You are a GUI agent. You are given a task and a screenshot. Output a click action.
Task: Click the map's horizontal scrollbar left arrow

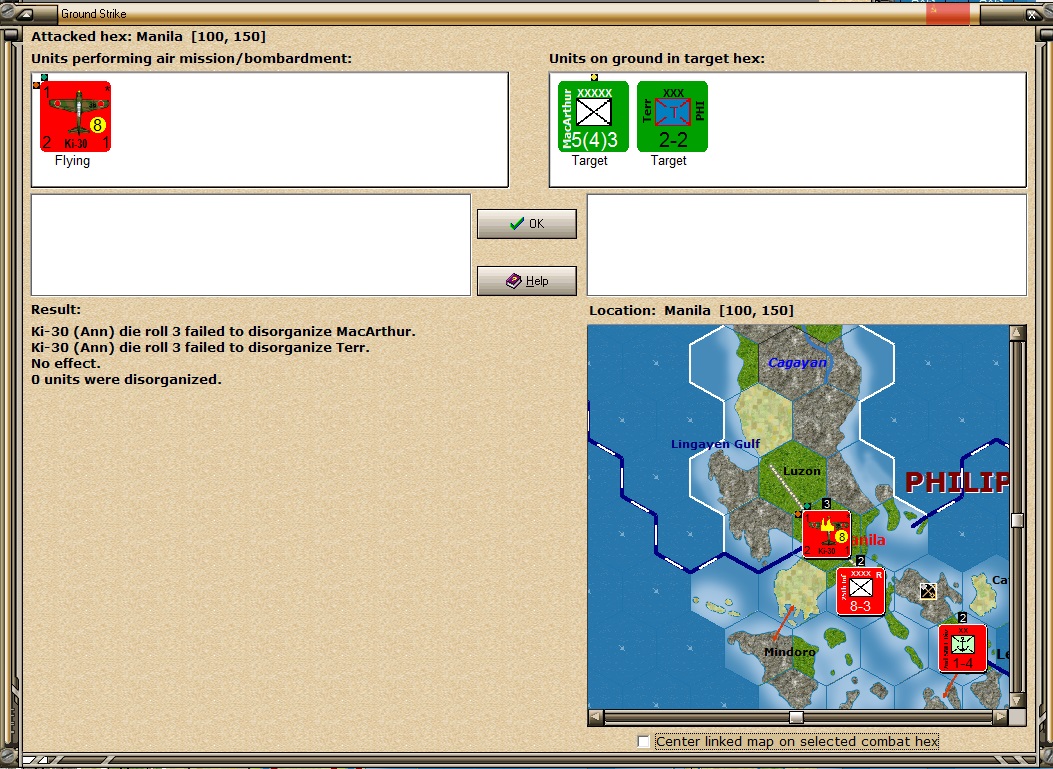pyautogui.click(x=595, y=717)
